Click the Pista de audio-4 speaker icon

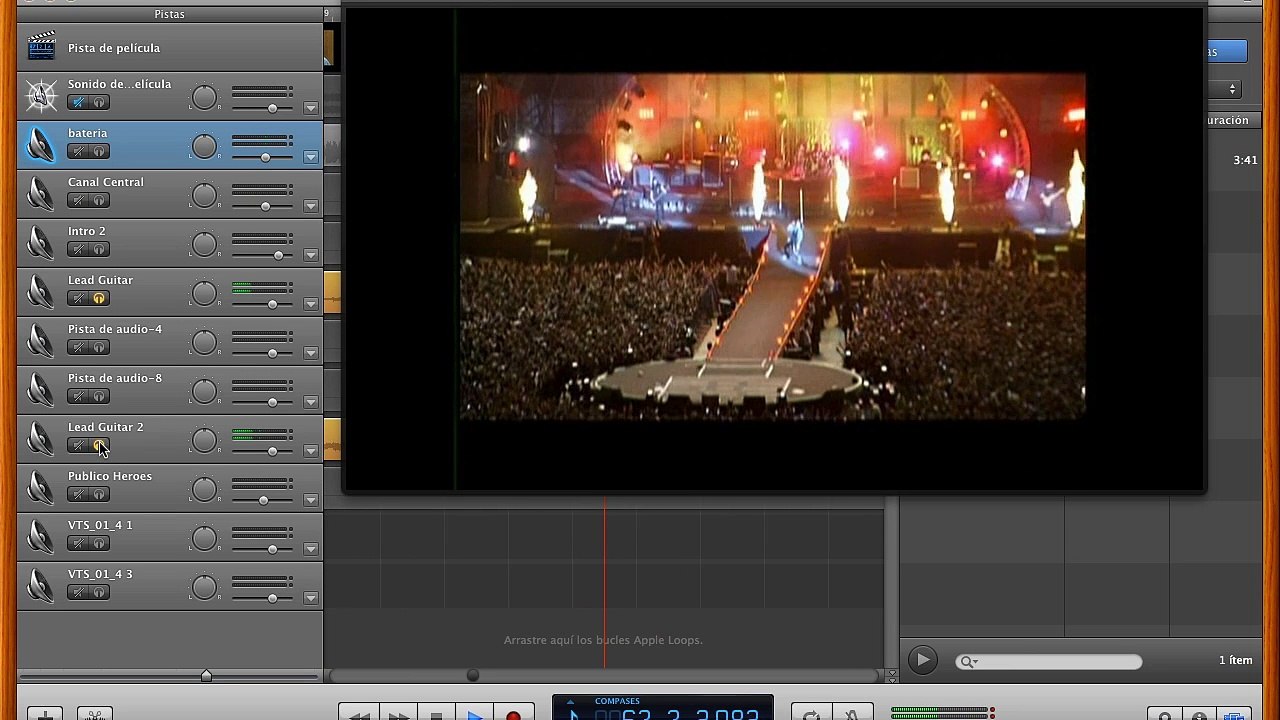[x=41, y=341]
